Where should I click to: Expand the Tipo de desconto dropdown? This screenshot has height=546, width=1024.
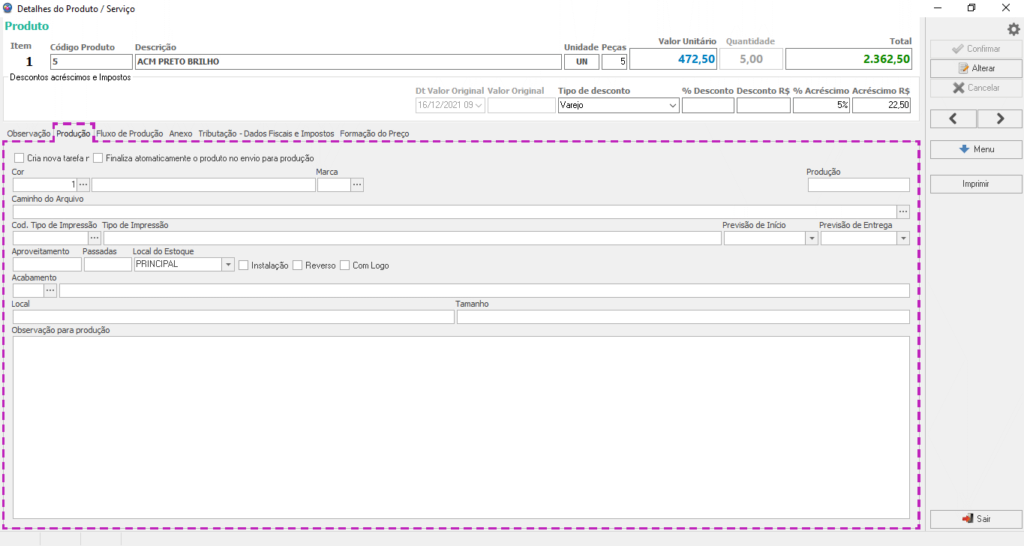tap(672, 105)
